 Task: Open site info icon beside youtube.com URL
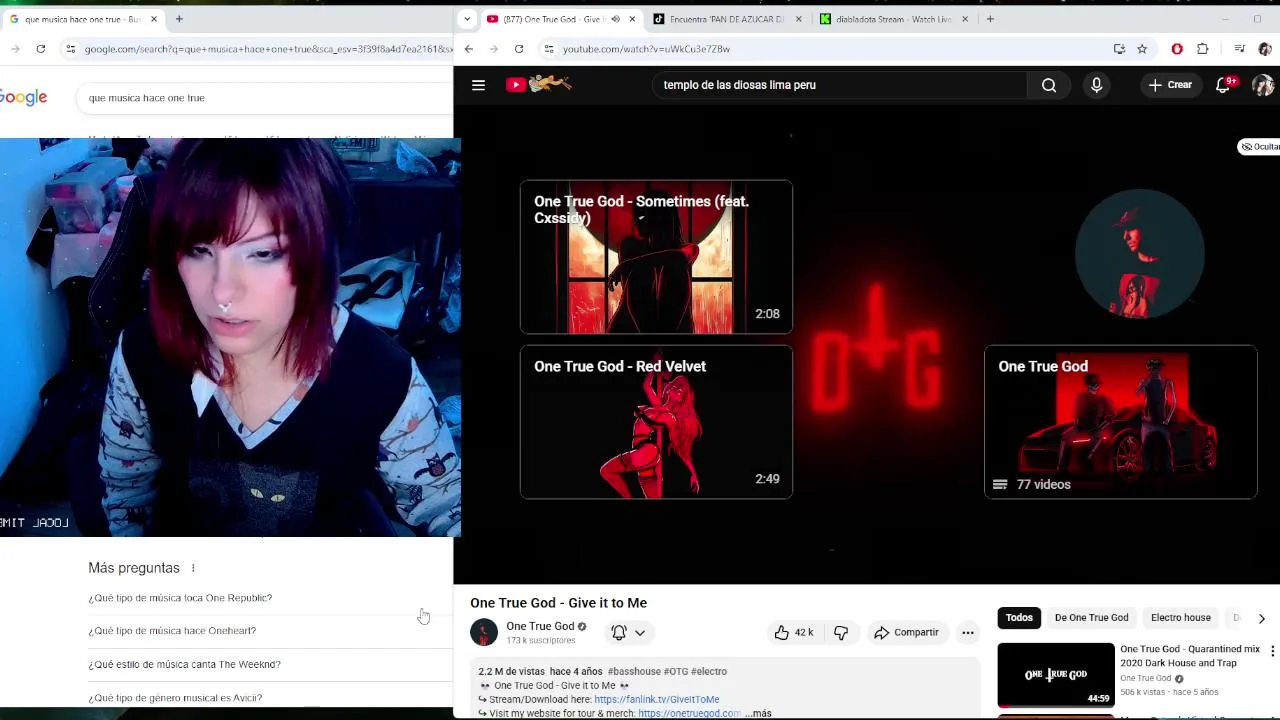click(548, 48)
